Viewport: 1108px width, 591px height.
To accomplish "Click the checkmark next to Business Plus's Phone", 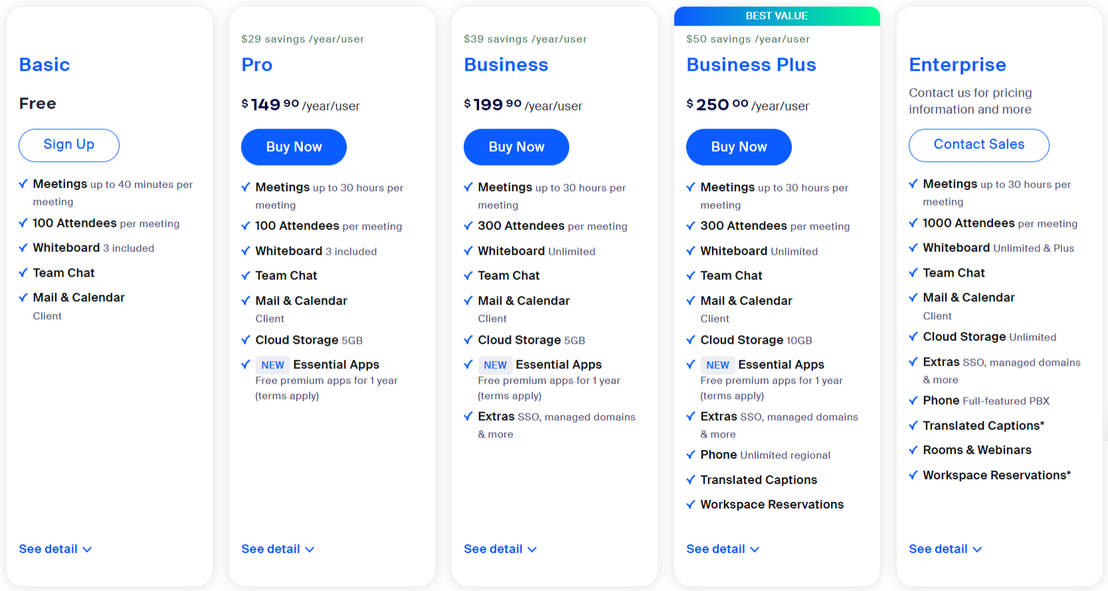I will pyautogui.click(x=690, y=455).
